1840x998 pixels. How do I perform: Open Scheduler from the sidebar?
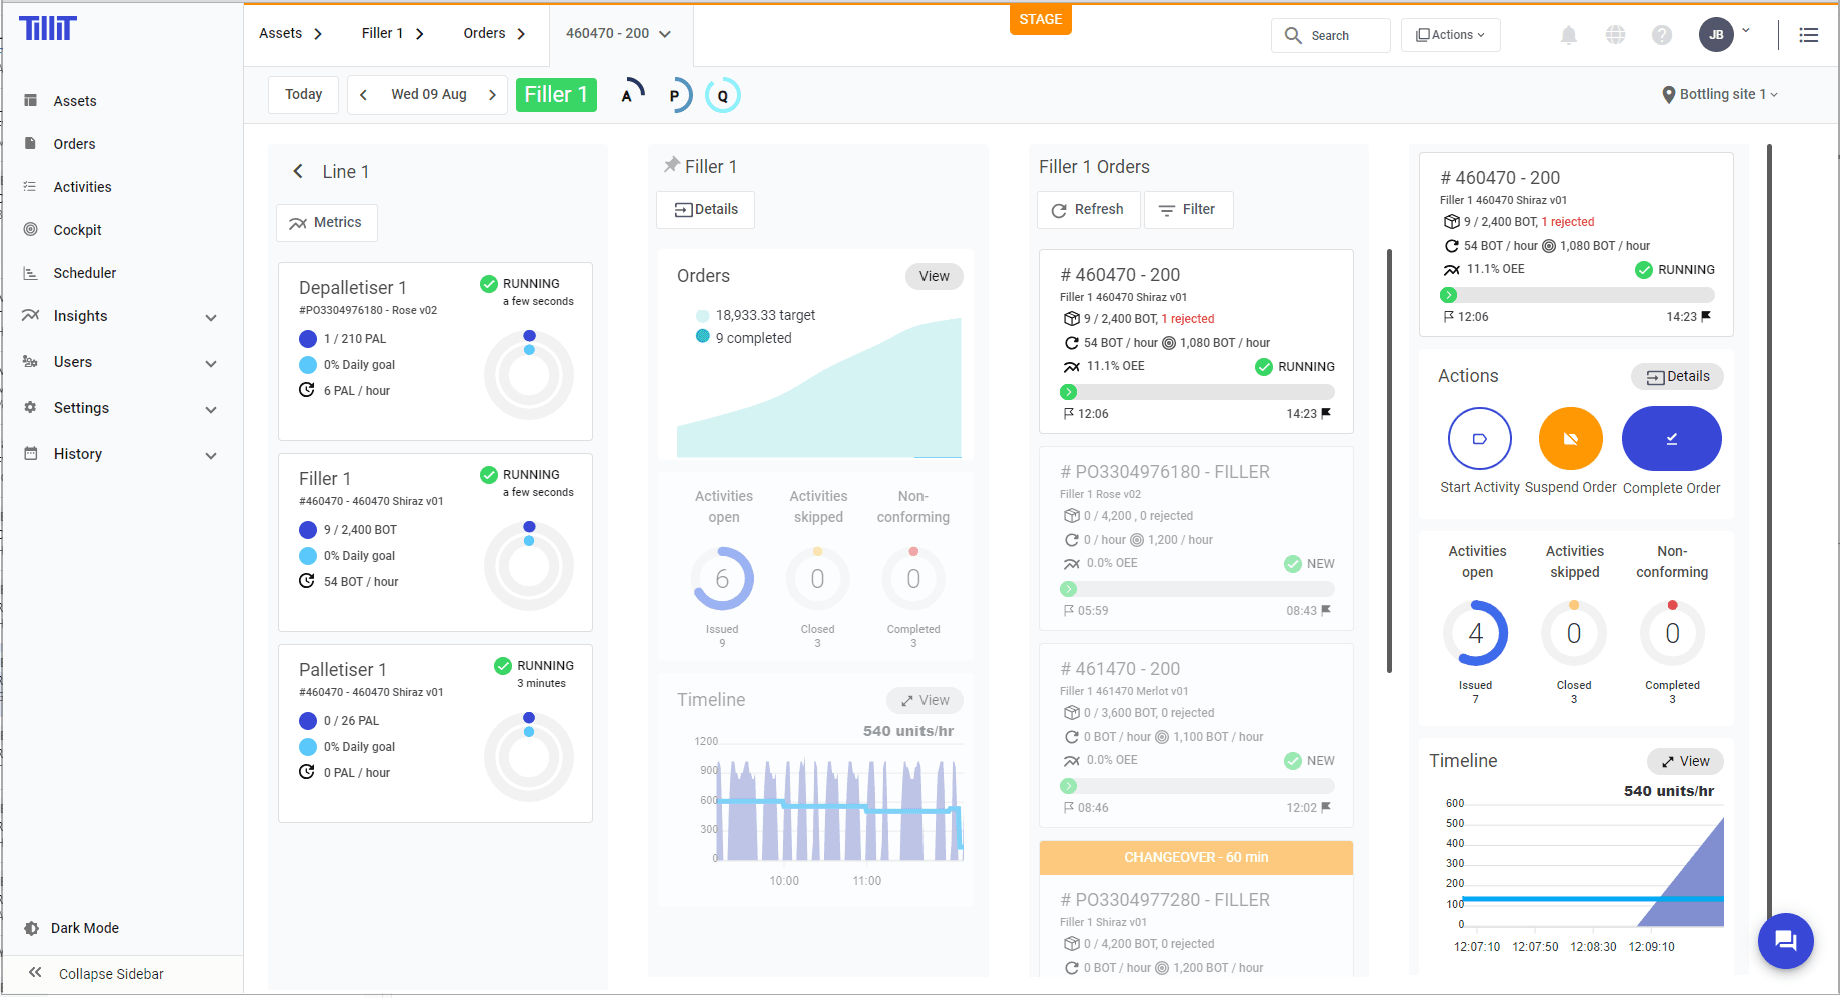coord(84,273)
